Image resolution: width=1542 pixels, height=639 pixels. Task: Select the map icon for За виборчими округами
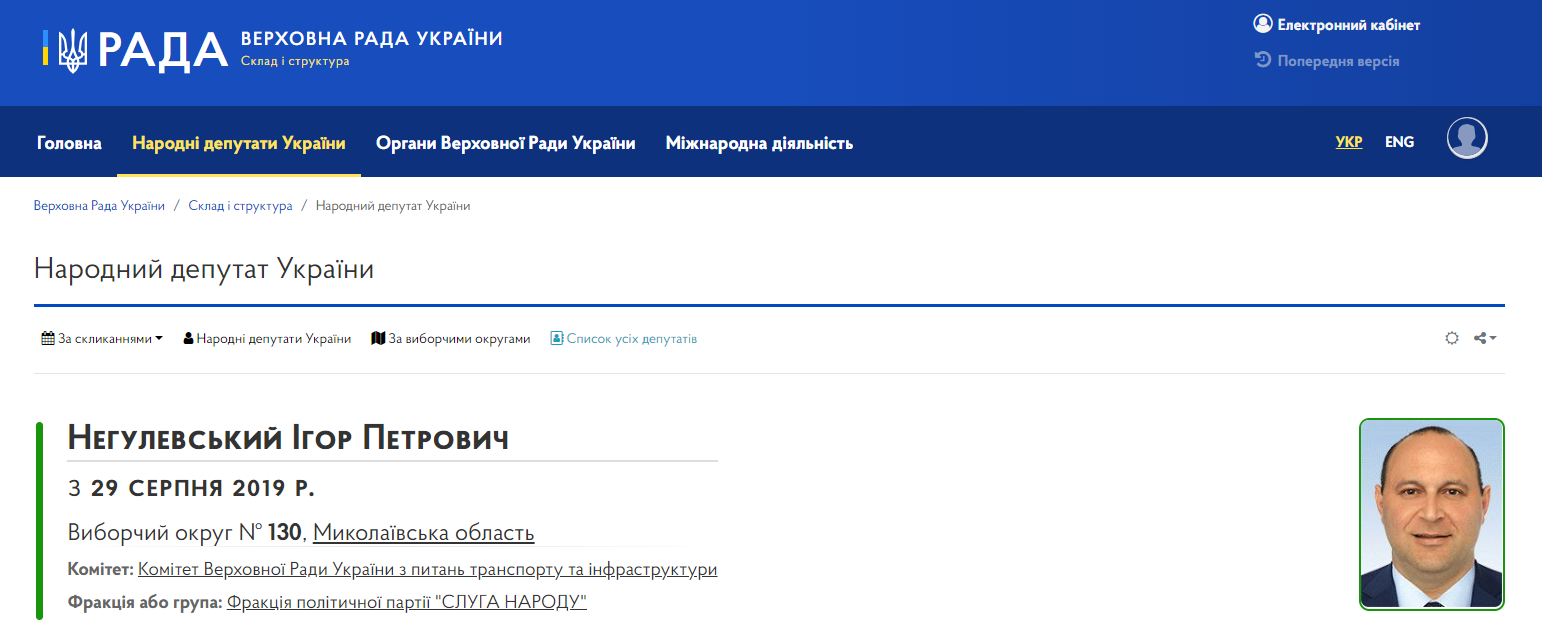377,338
